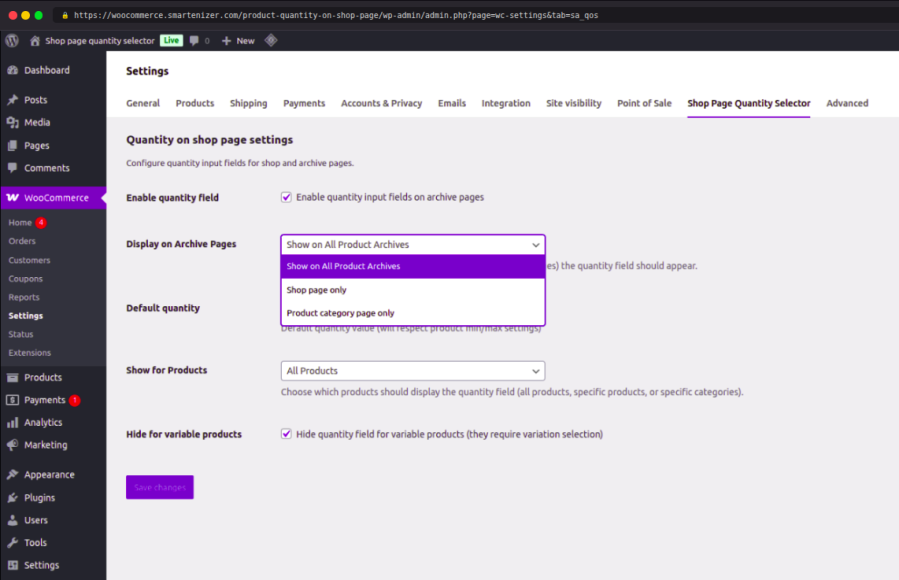Click the Analytics bar chart icon

(13, 422)
